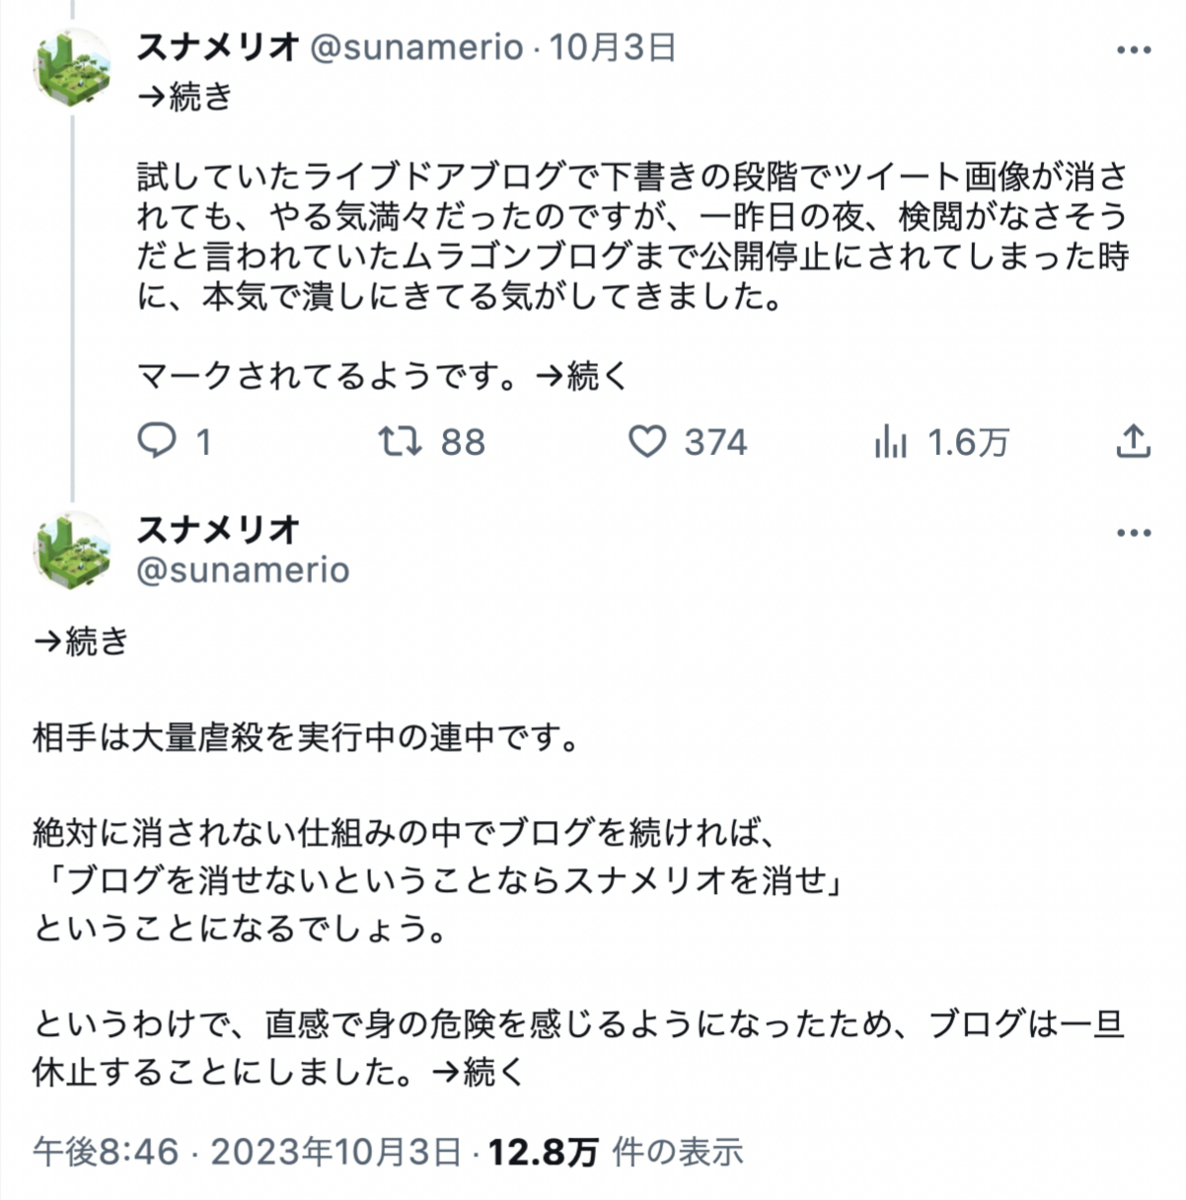Open first tweet text about ライブドアブログ
This screenshot has width=1186, height=1200.
pos(632,237)
